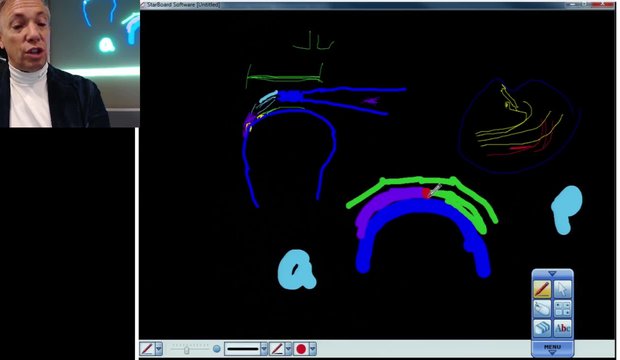This screenshot has width=620, height=360.
Task: Open the pen type dropdown arrow
Action: (x=159, y=349)
